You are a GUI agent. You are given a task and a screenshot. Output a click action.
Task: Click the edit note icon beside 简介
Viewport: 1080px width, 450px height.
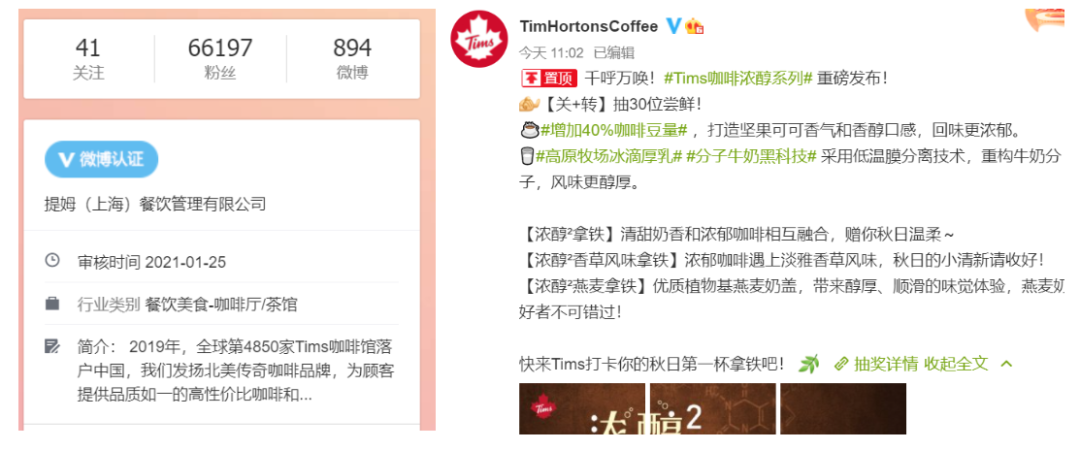(x=52, y=346)
